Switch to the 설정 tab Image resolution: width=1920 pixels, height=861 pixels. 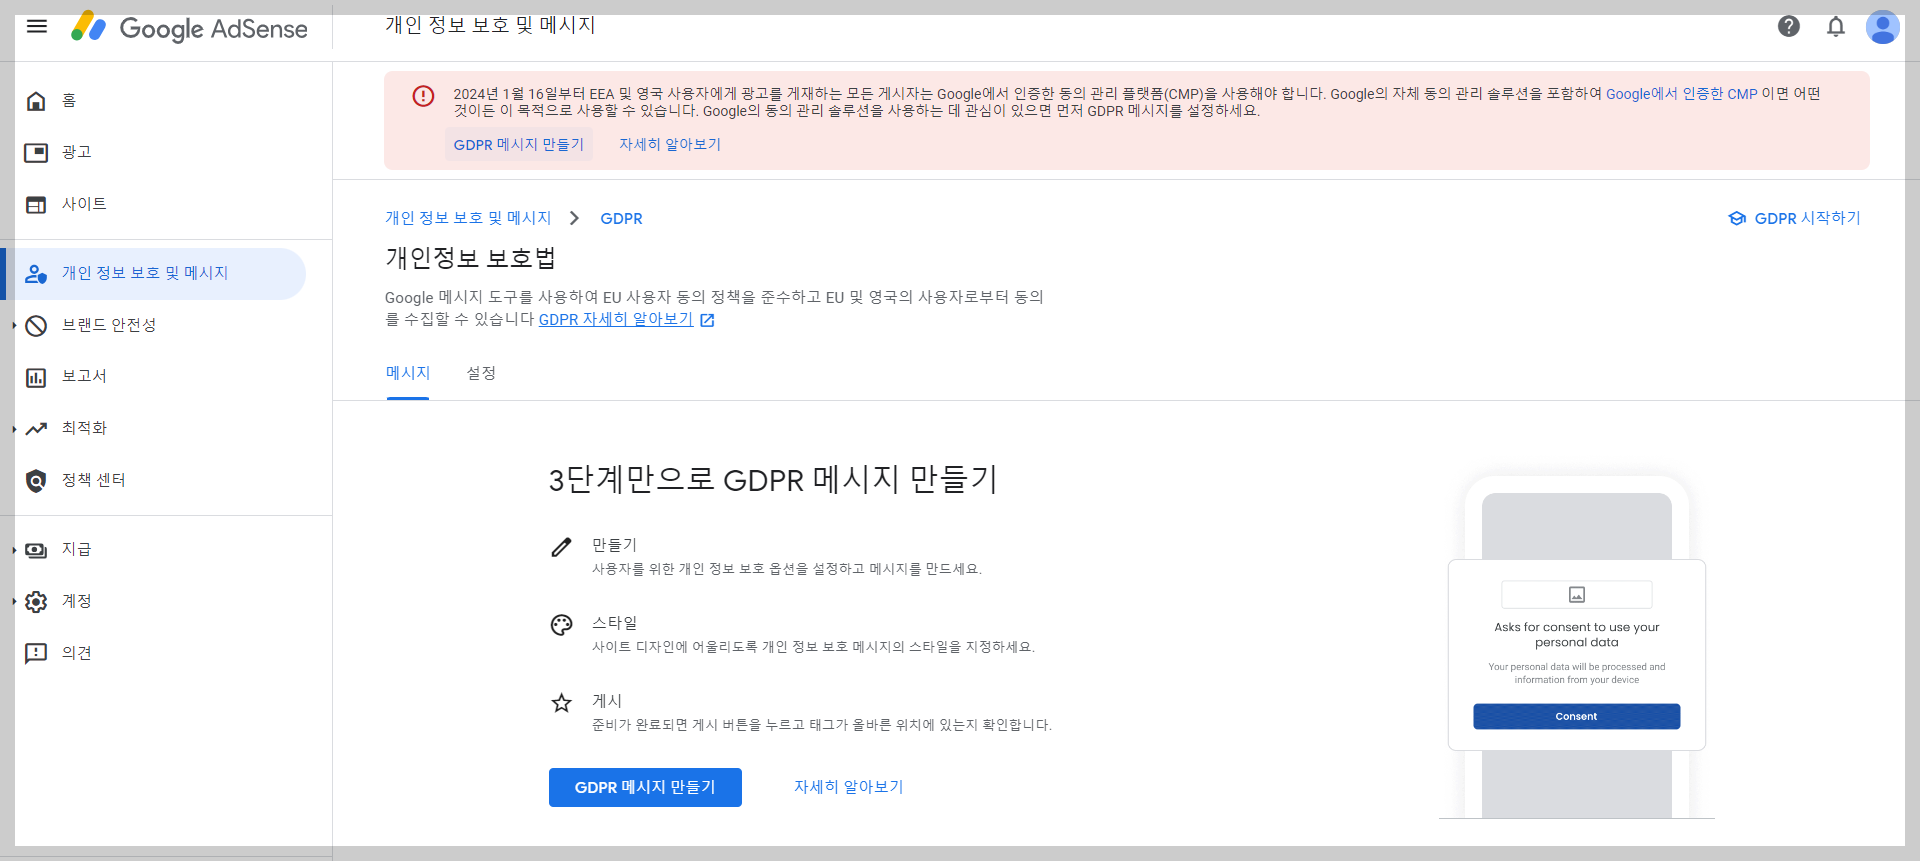tap(481, 373)
